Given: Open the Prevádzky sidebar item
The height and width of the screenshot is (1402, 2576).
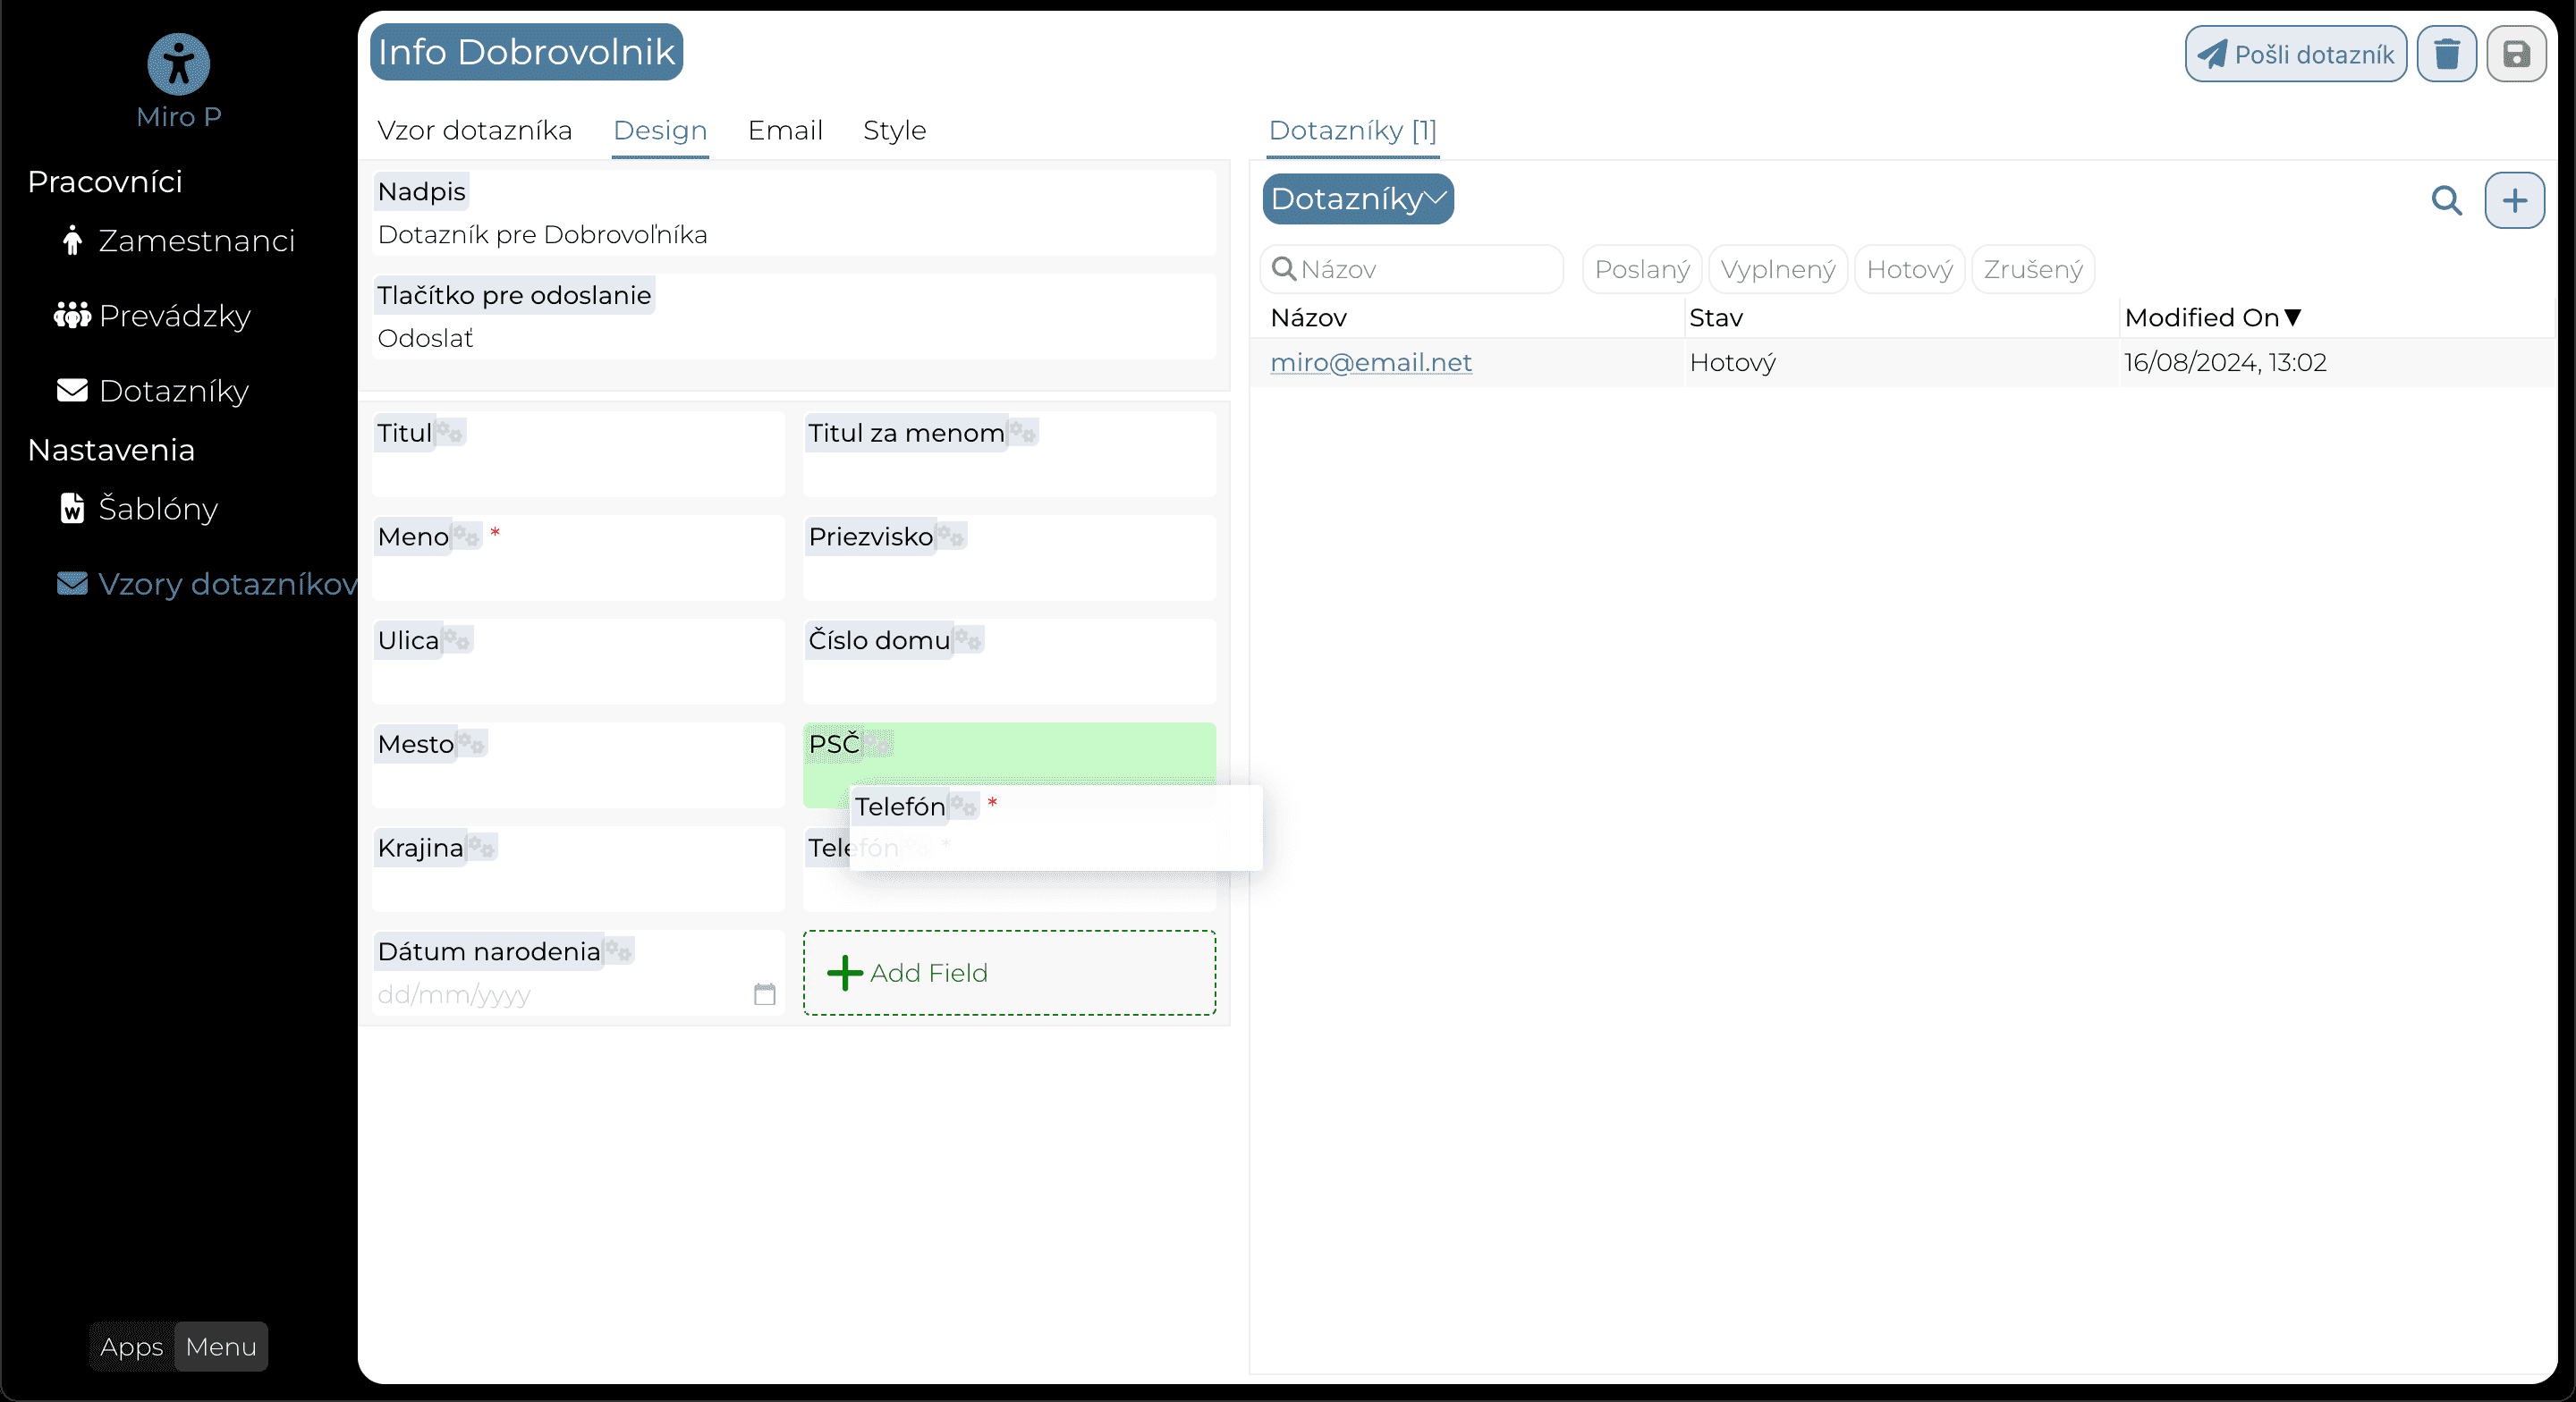Looking at the screenshot, I should click(x=152, y=316).
